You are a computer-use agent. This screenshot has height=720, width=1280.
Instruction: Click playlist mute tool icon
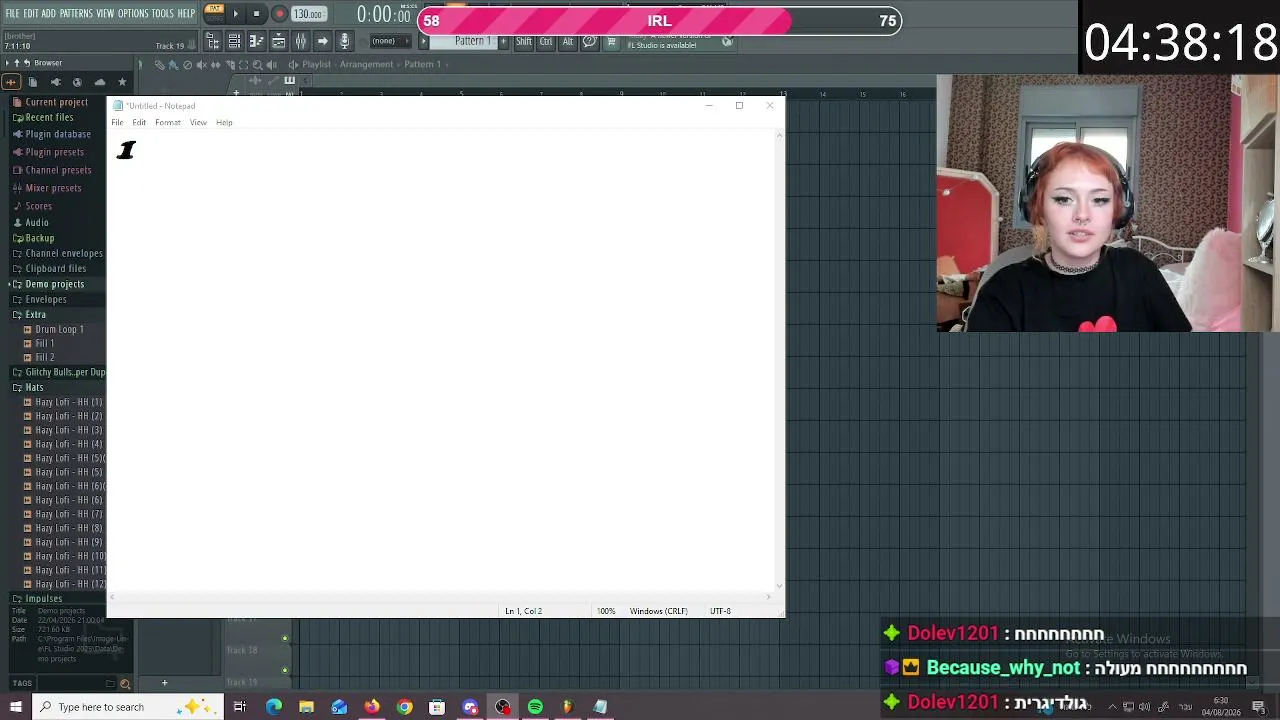(x=201, y=64)
